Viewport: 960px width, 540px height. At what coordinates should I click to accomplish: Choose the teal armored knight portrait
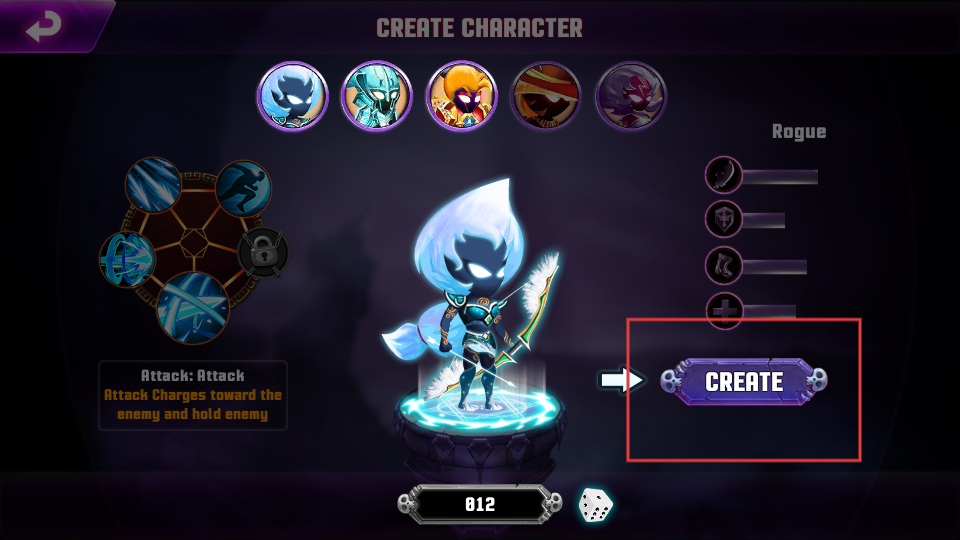coord(377,96)
